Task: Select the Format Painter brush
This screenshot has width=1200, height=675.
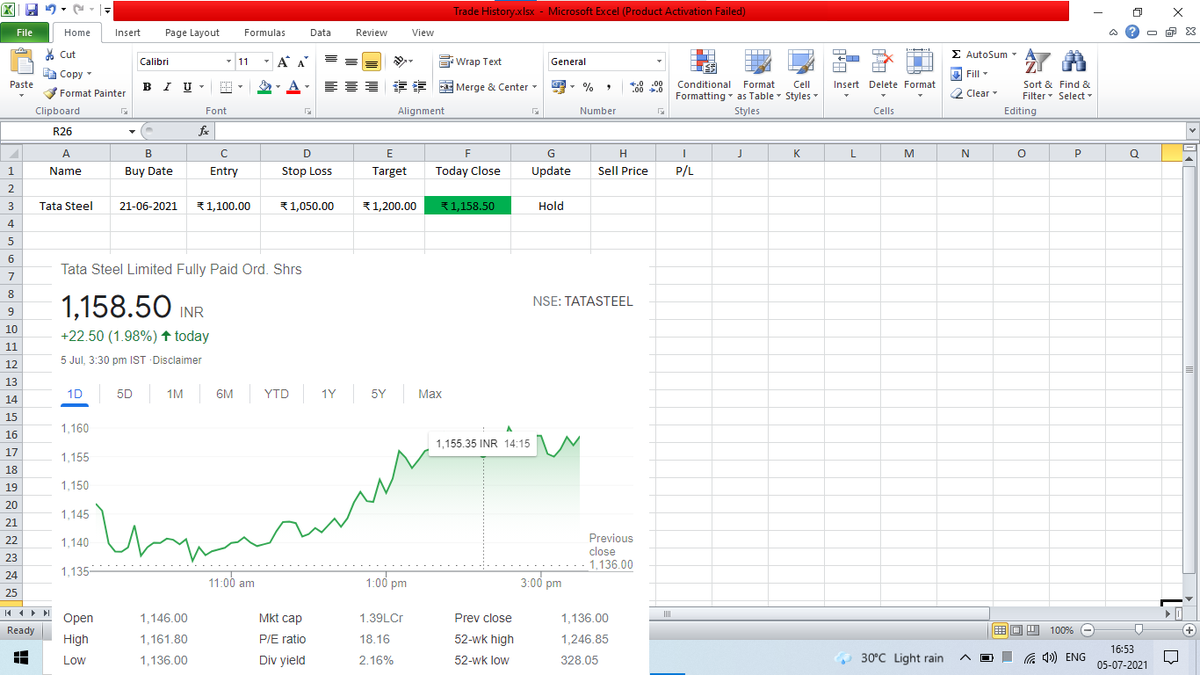Action: coord(85,93)
